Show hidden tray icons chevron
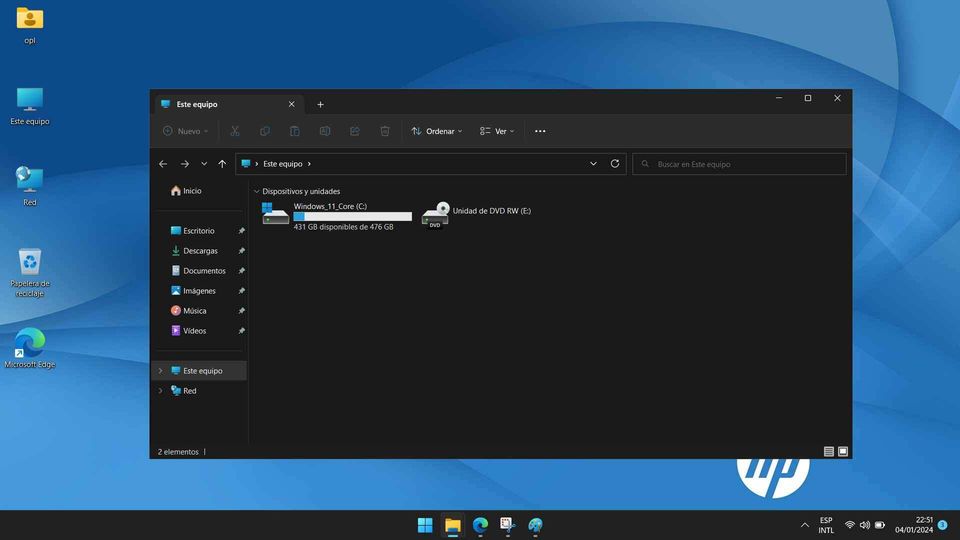960x540 pixels. pyautogui.click(x=804, y=525)
